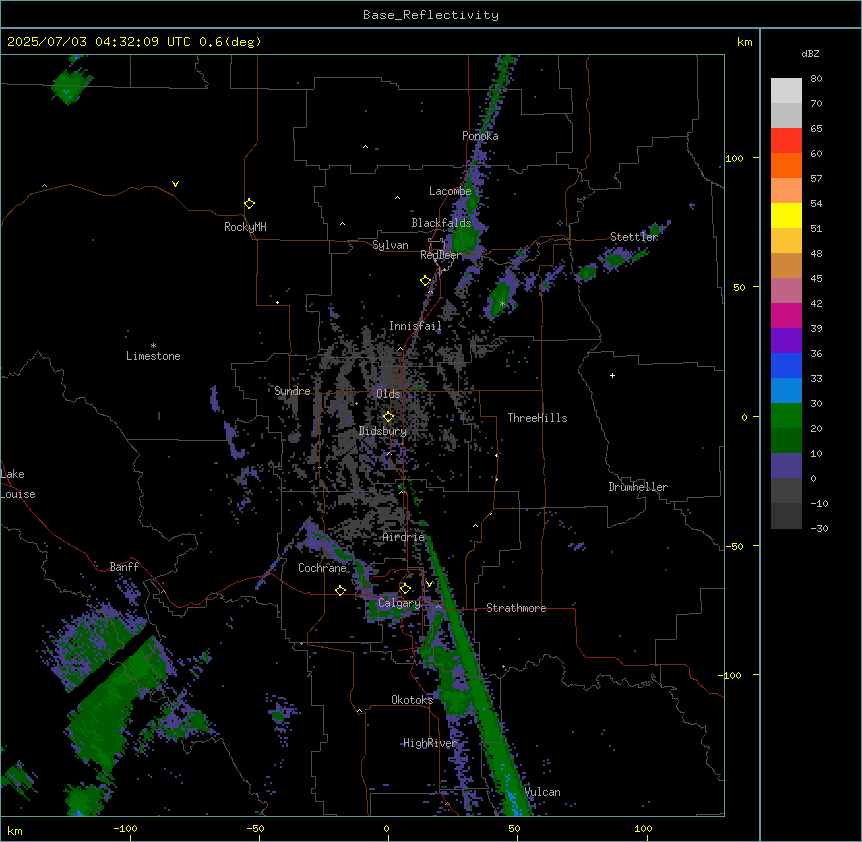Click the 2025/07/03 04:32:09 UTC timestamp
Screen dimensions: 862x842
(99, 42)
